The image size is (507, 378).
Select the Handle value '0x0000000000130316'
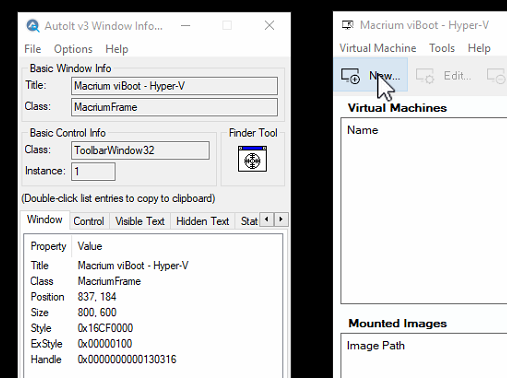127,359
